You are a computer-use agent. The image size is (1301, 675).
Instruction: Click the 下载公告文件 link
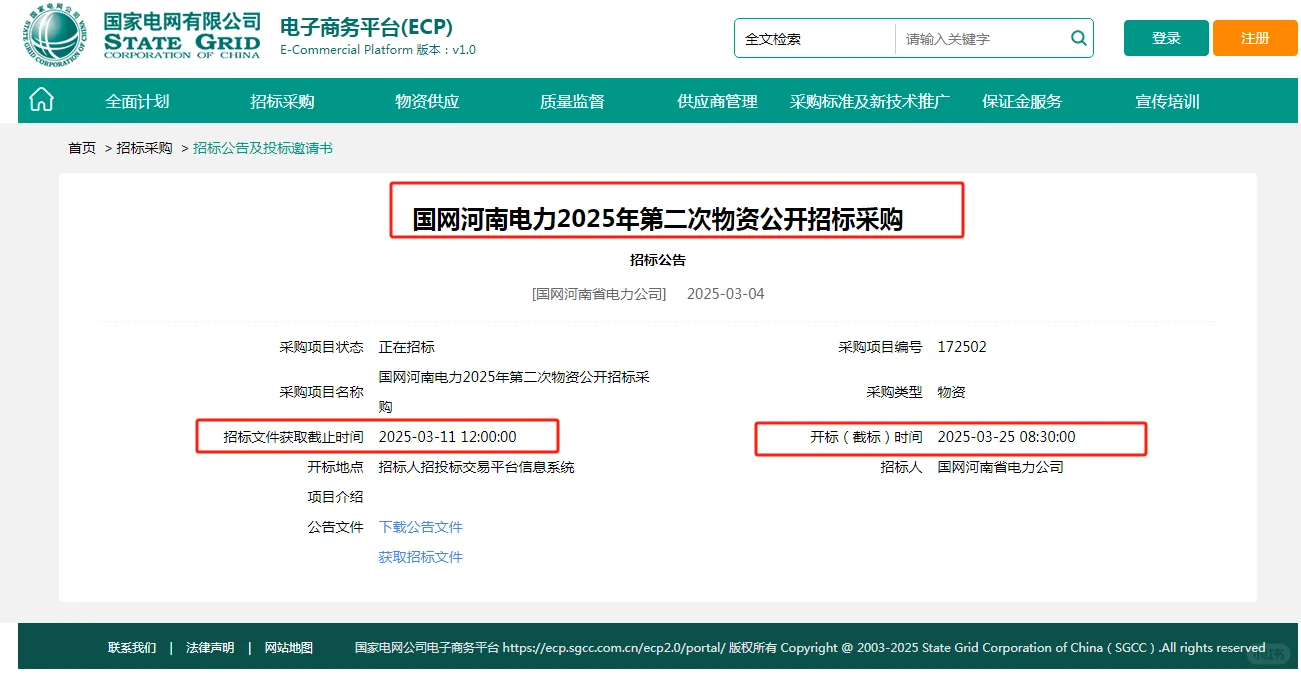tap(420, 527)
